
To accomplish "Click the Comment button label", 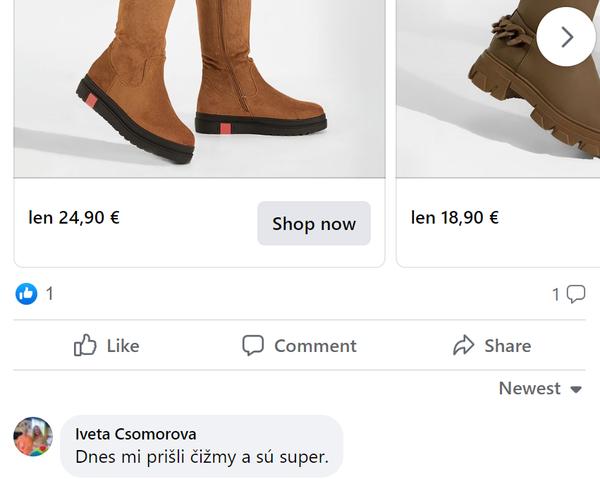I will (315, 346).
